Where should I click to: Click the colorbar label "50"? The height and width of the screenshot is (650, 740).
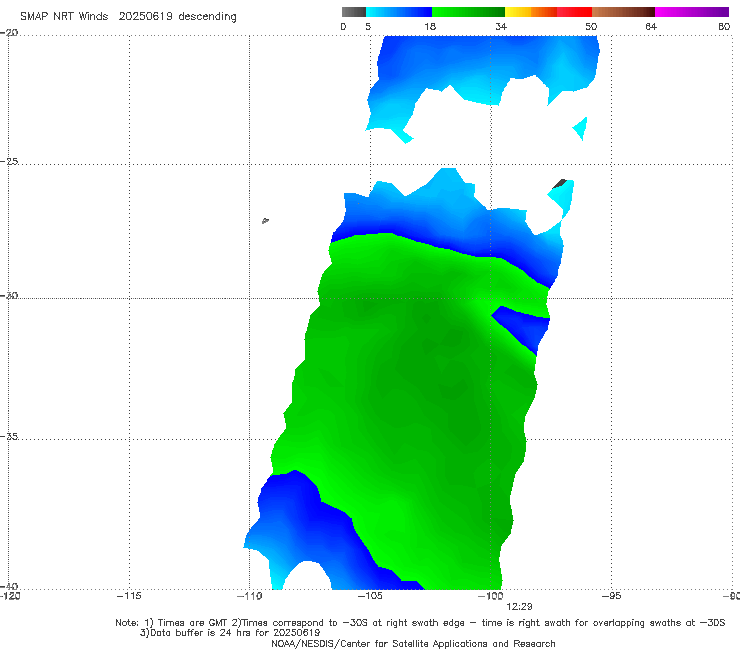click(591, 26)
